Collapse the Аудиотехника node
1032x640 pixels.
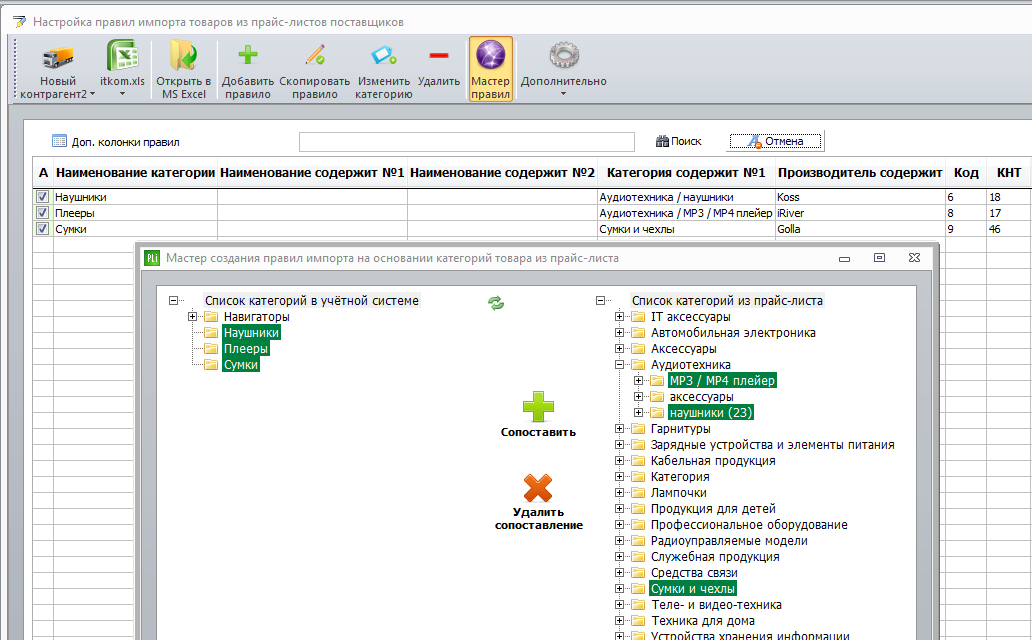pos(619,364)
